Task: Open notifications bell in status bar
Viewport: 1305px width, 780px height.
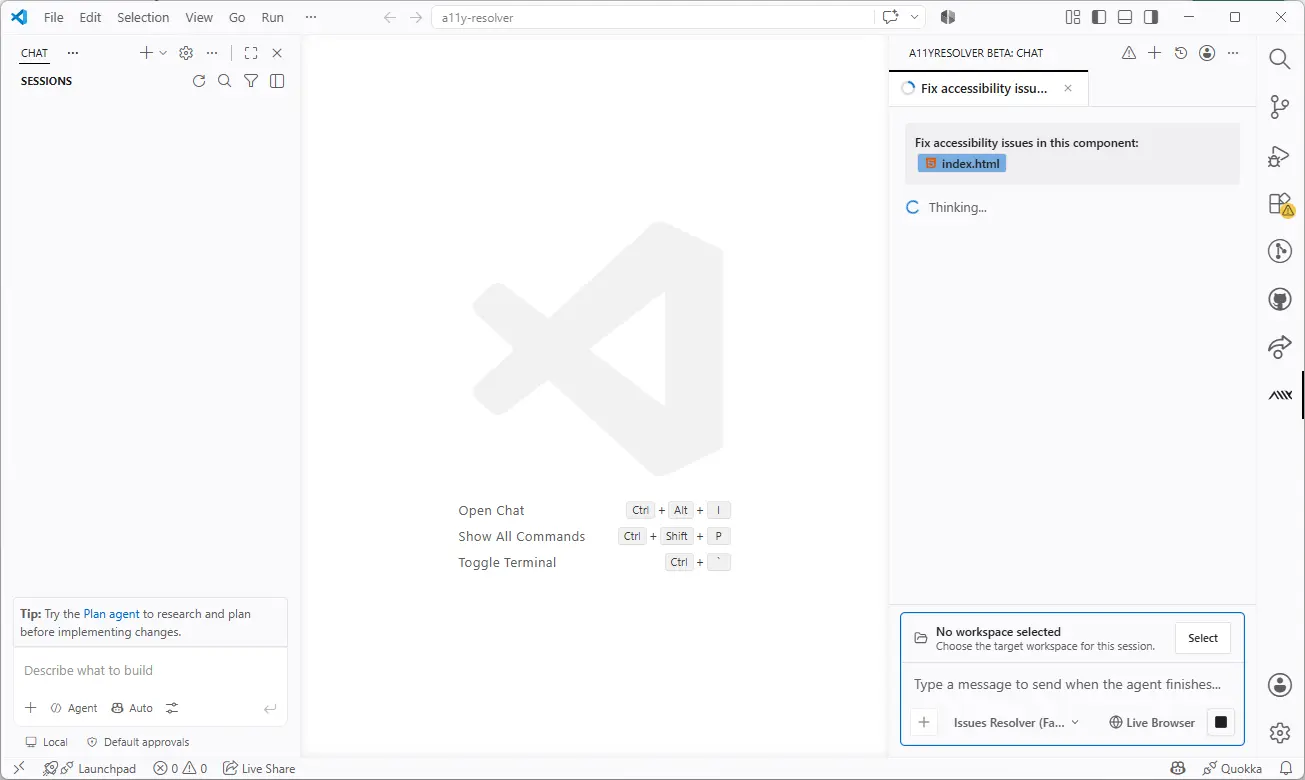Action: [1286, 768]
